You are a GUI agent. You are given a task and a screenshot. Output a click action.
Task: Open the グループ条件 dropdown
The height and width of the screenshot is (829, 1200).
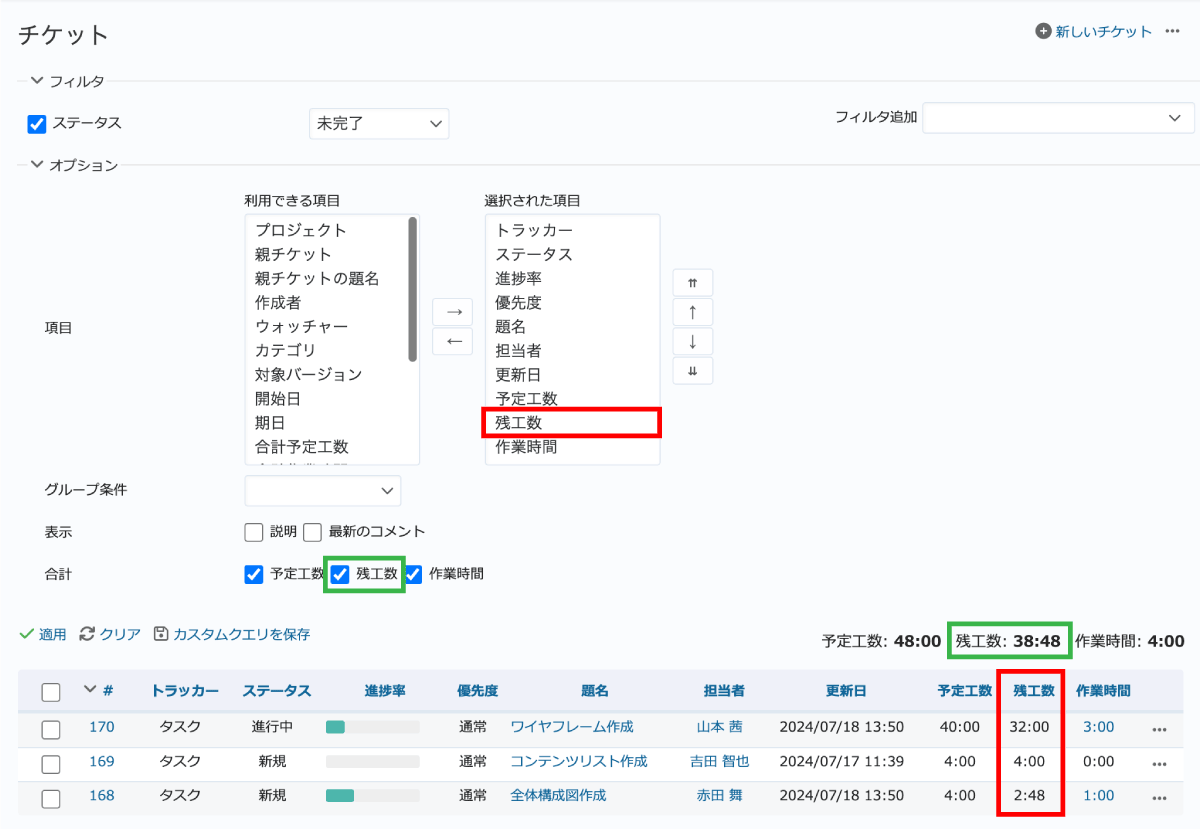click(322, 491)
